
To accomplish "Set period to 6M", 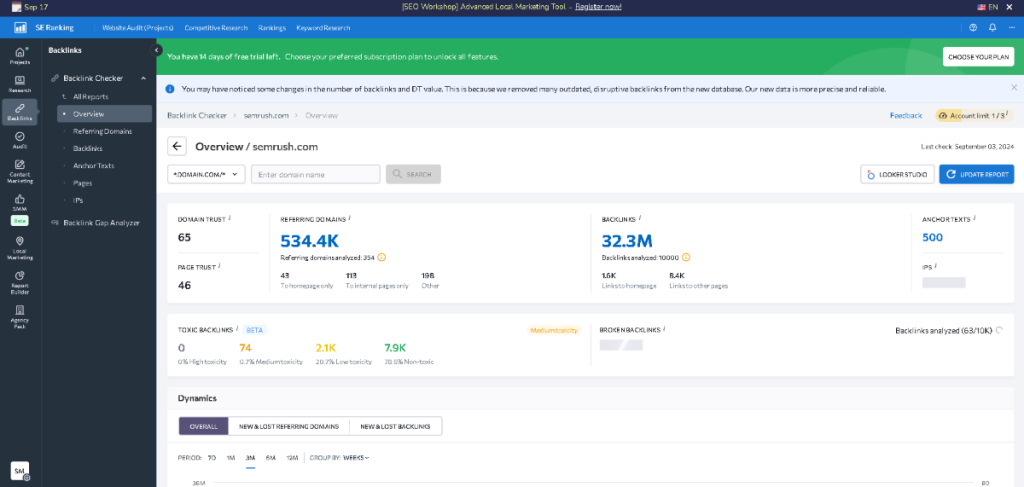I will tap(270, 458).
